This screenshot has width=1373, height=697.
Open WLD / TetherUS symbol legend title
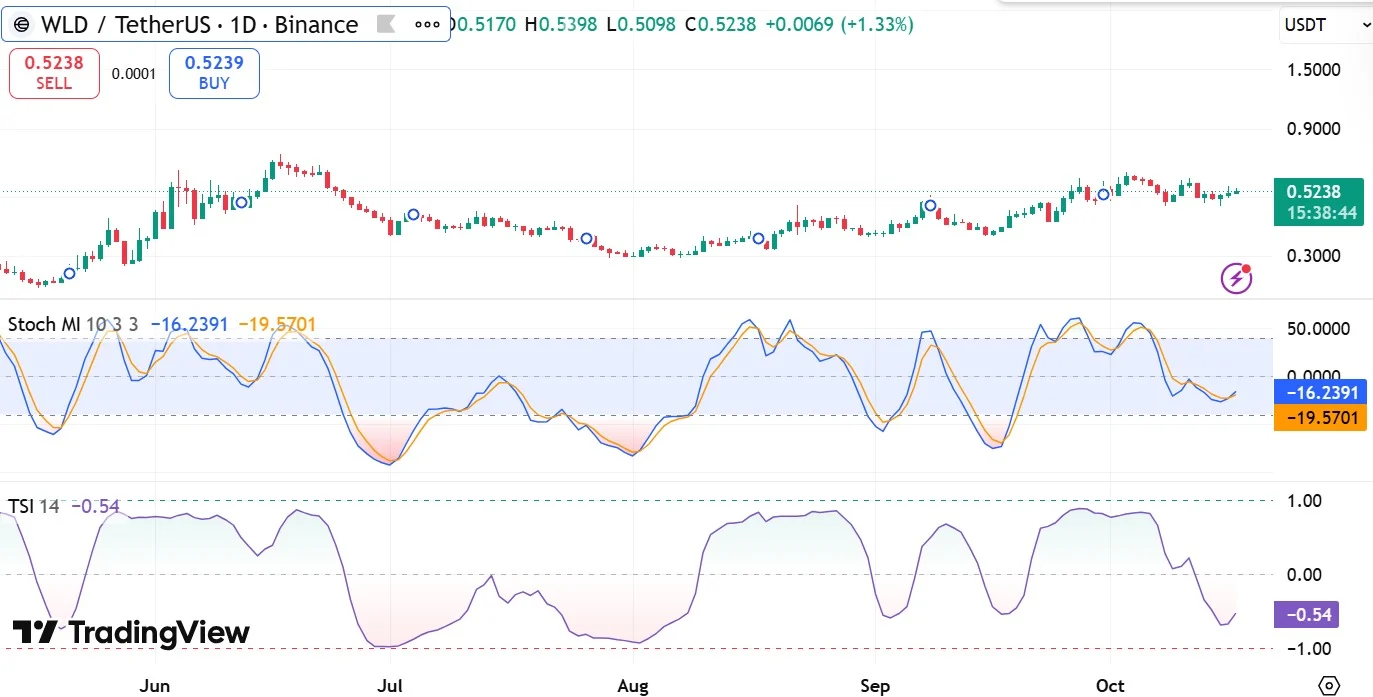pyautogui.click(x=197, y=25)
